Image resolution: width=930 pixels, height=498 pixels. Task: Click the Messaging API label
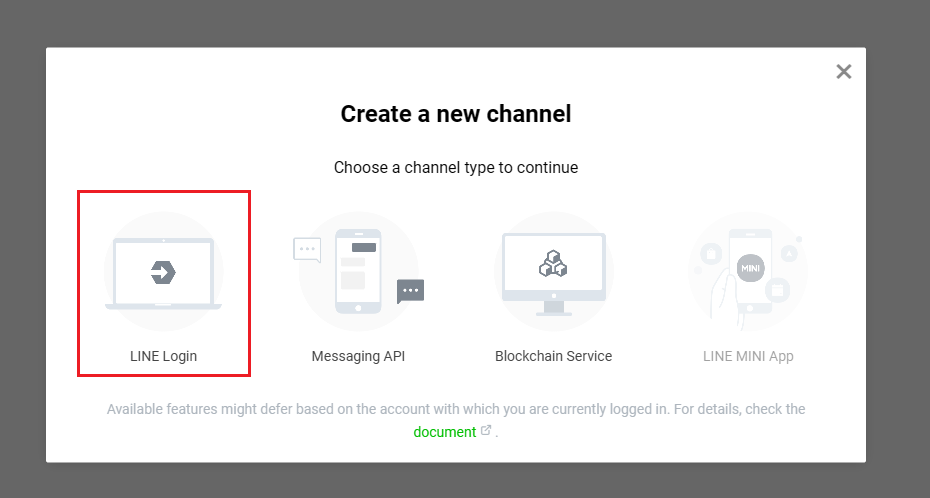[358, 356]
